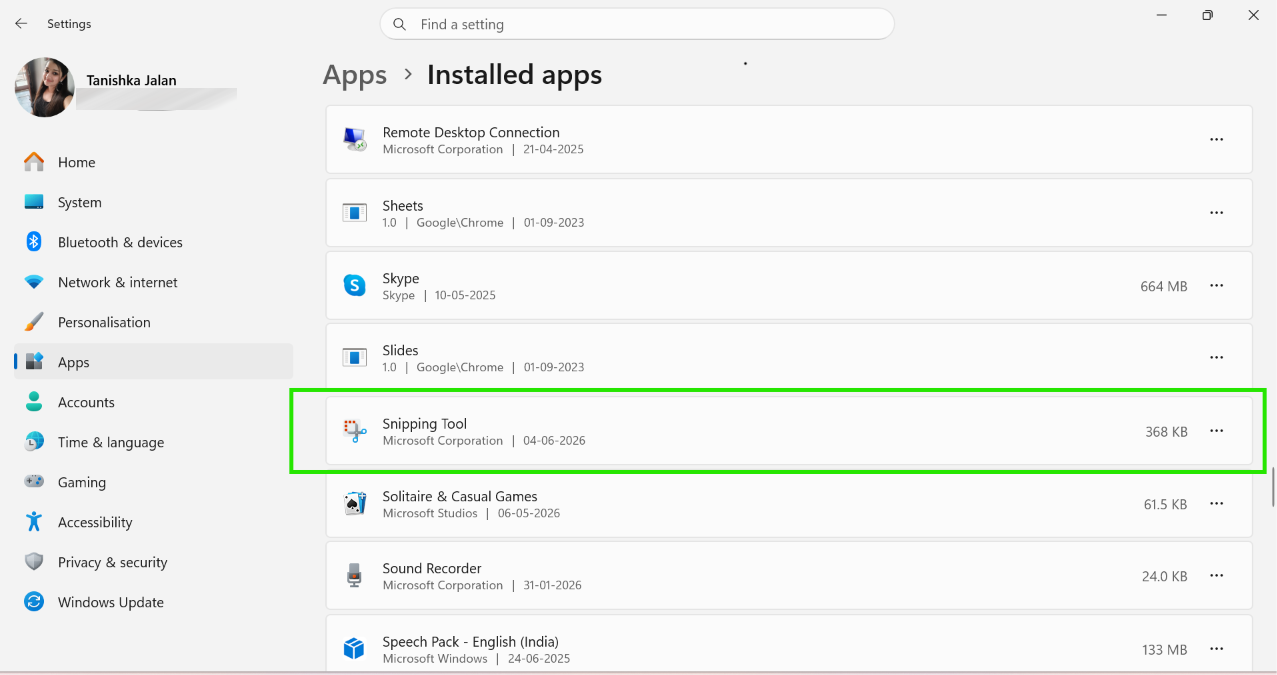The image size is (1277, 675).
Task: Click the 133 MB size value
Action: (x=1165, y=650)
